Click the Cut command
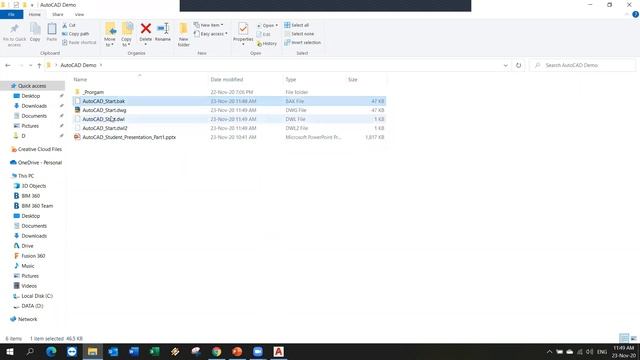The image size is (640, 360). tap(69, 25)
